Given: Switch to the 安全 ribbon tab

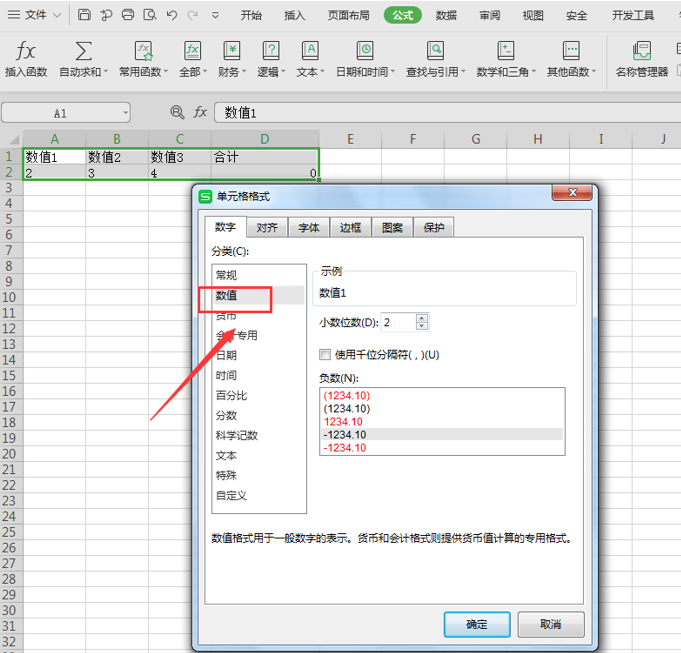Looking at the screenshot, I should pyautogui.click(x=576, y=15).
